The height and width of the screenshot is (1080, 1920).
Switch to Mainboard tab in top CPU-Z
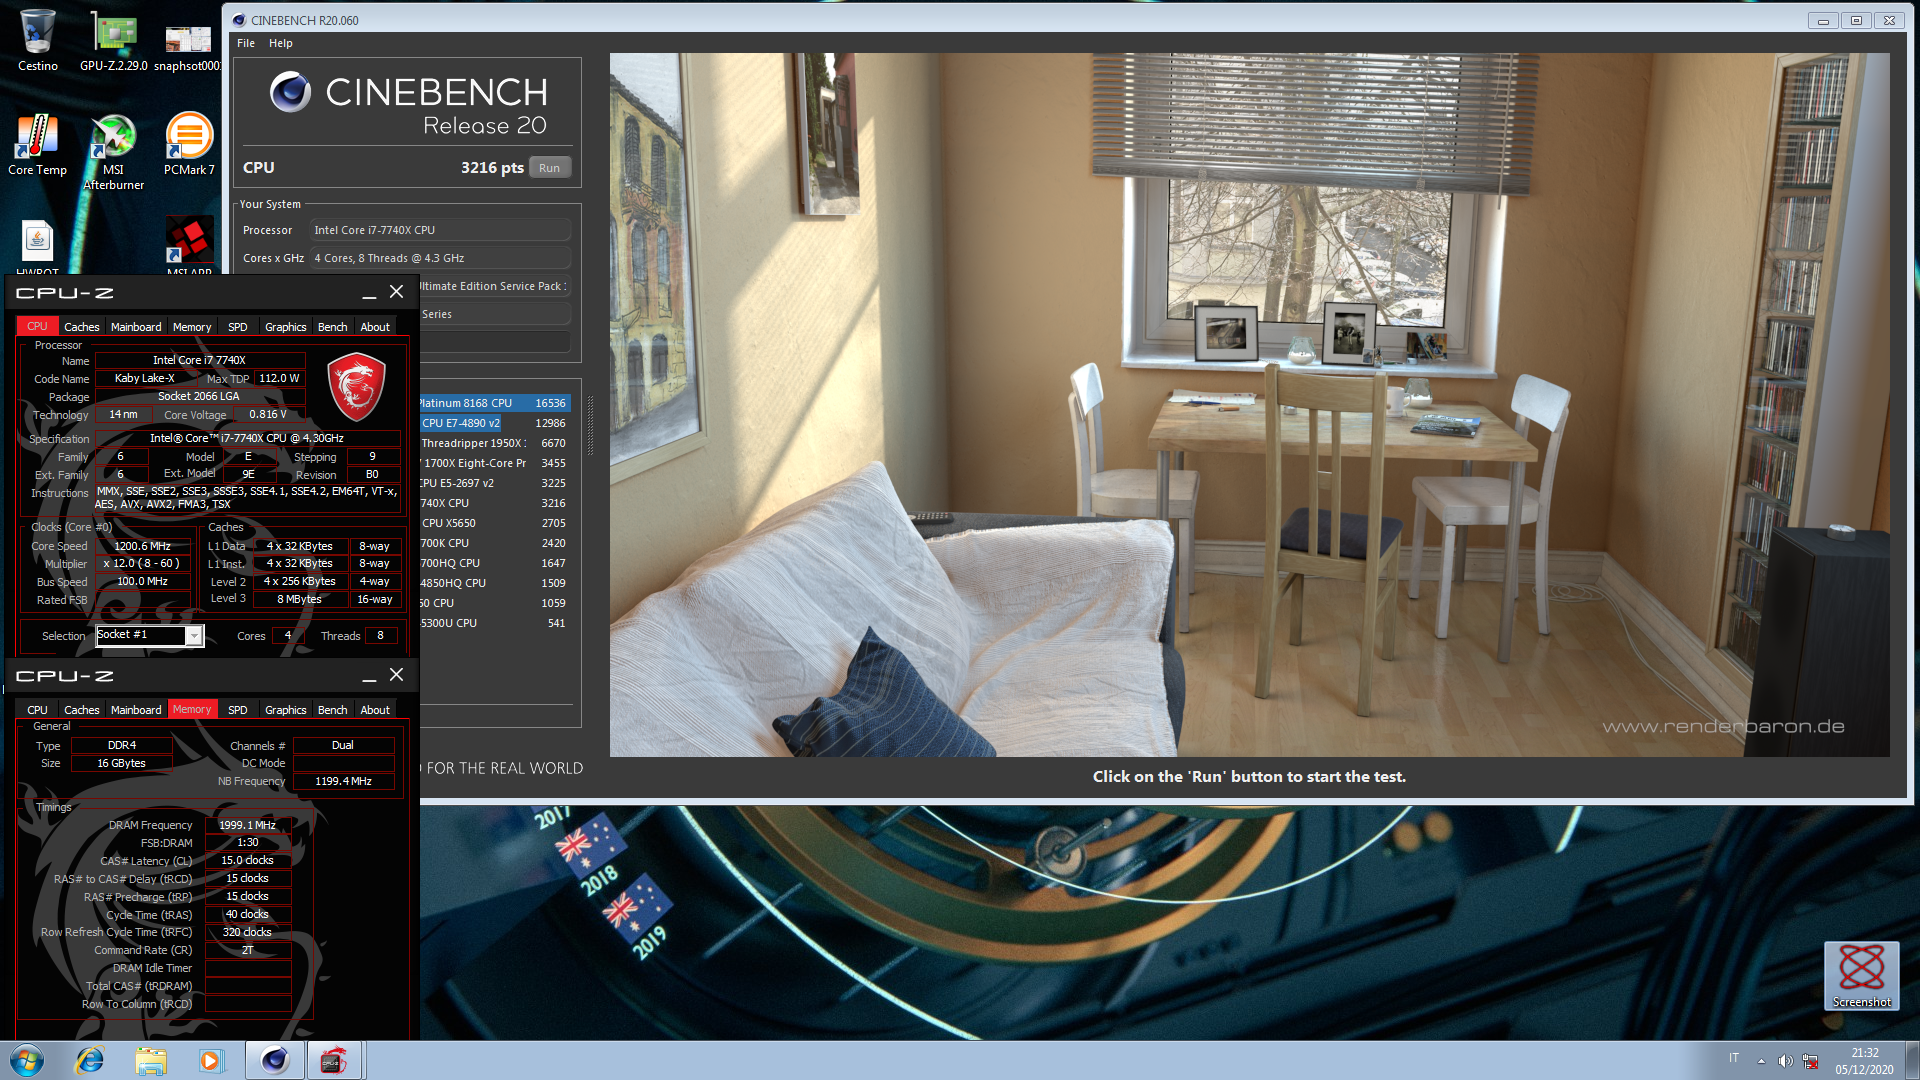pyautogui.click(x=136, y=327)
